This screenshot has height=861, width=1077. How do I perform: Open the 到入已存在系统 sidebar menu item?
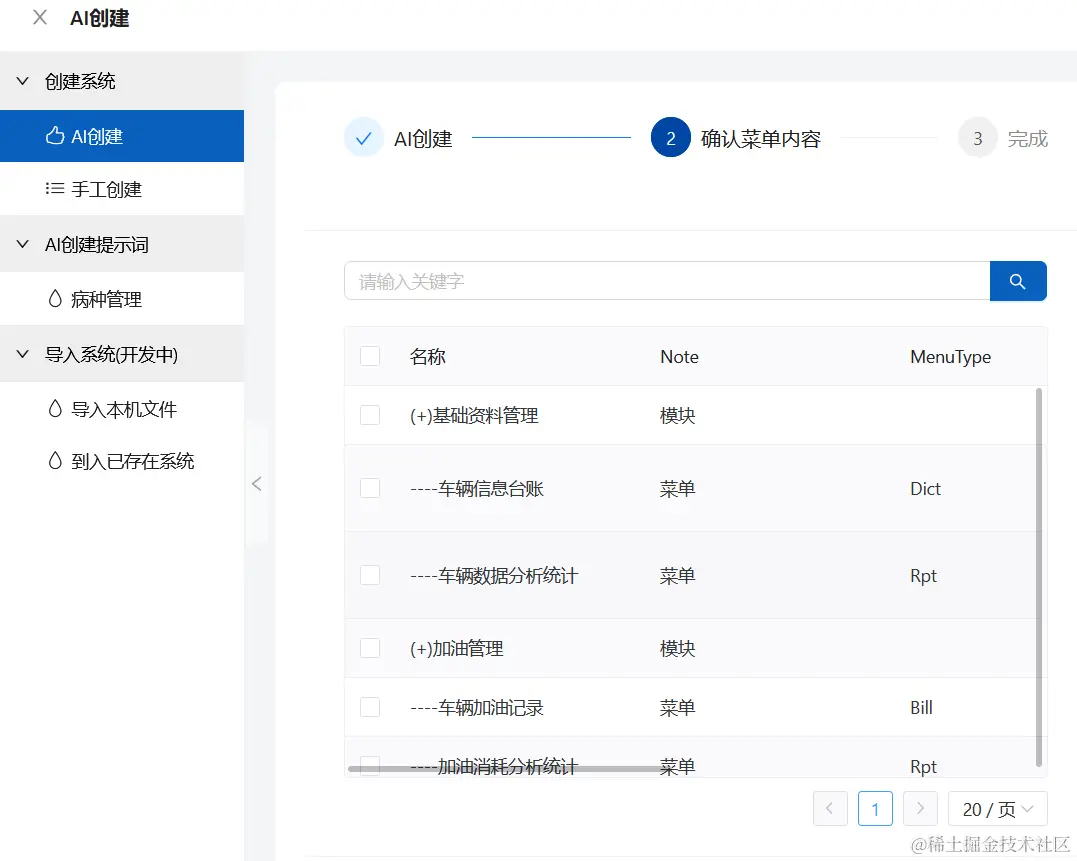(x=122, y=461)
